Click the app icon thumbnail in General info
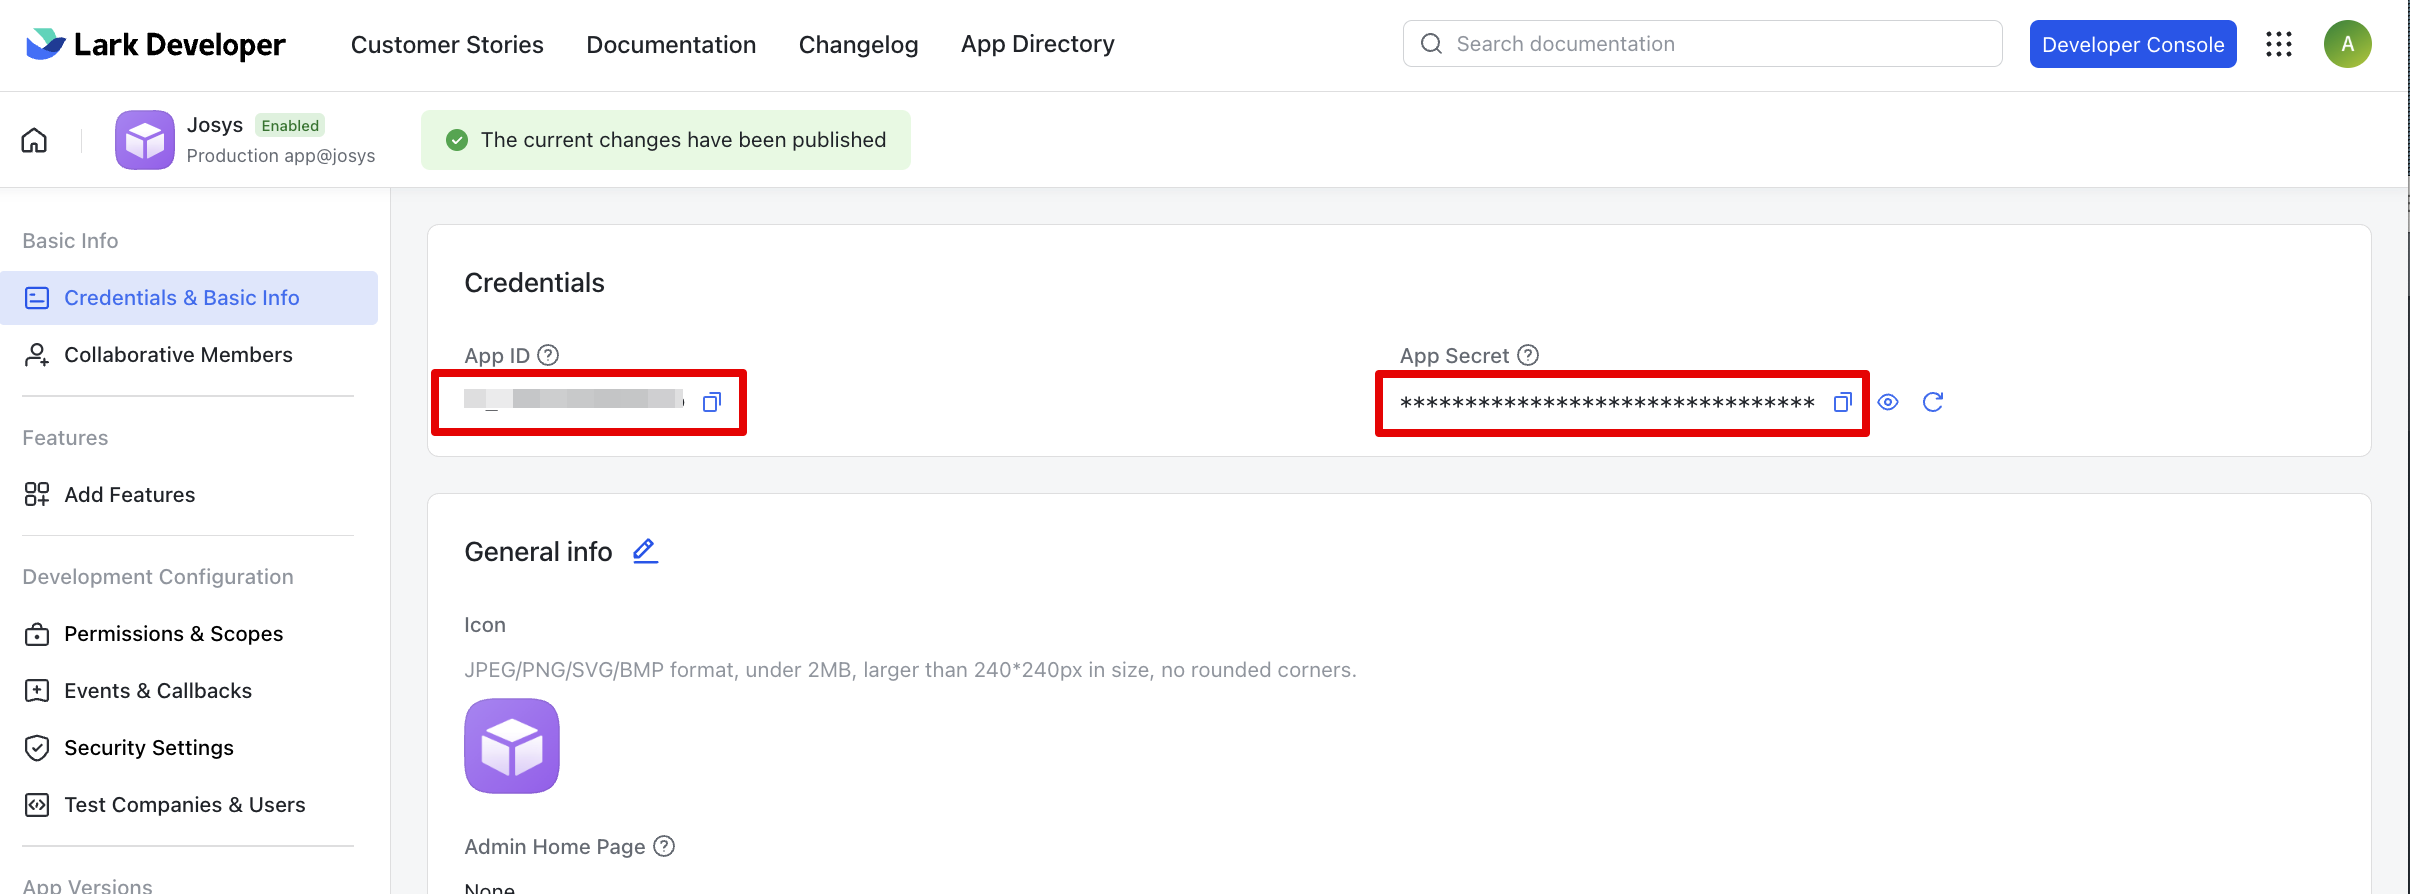The width and height of the screenshot is (2410, 894). pos(512,746)
